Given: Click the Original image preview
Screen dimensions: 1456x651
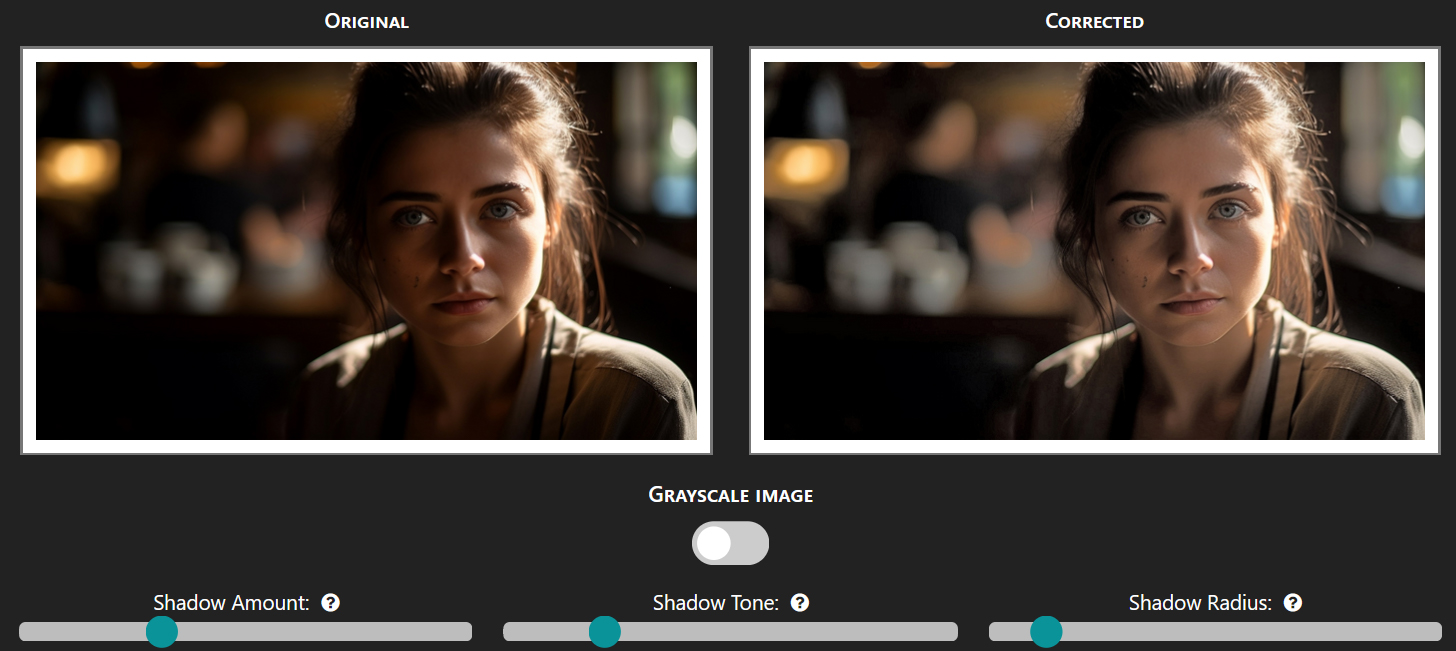Looking at the screenshot, I should pos(366,250).
